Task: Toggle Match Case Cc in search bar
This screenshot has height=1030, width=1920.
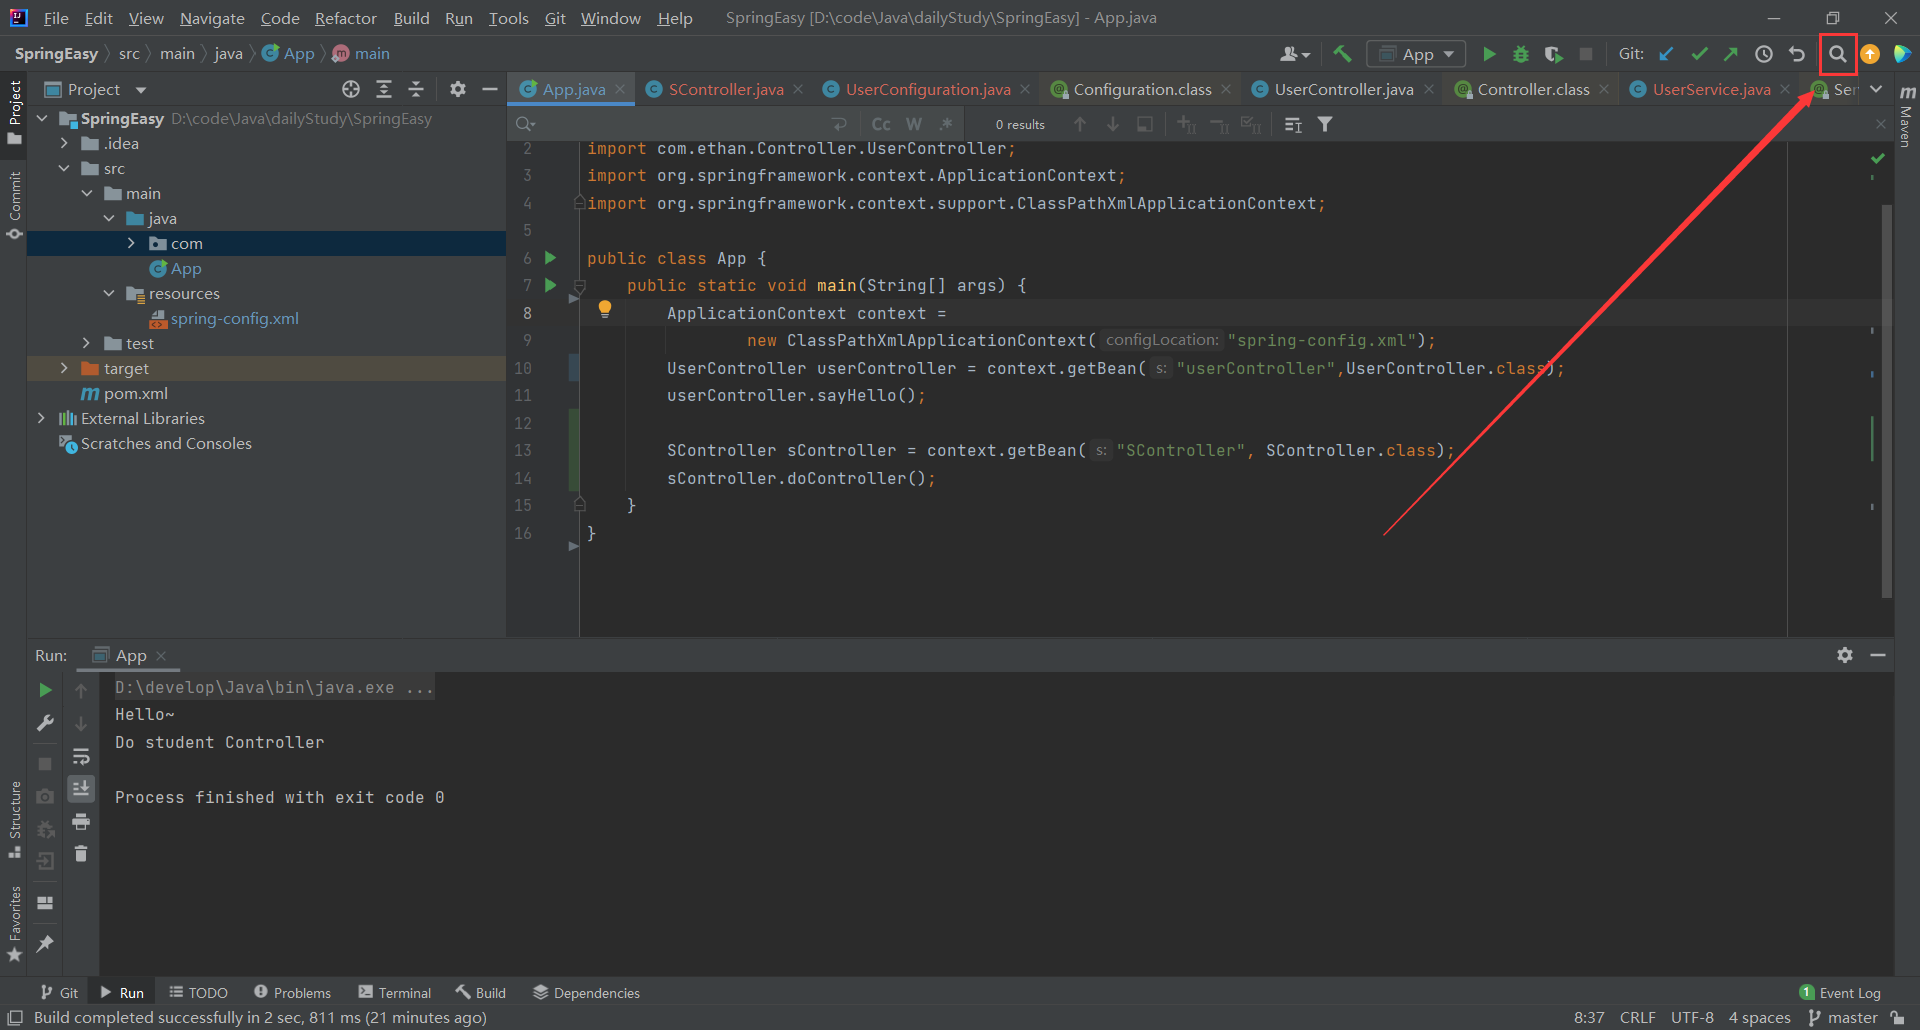Action: pyautogui.click(x=881, y=124)
